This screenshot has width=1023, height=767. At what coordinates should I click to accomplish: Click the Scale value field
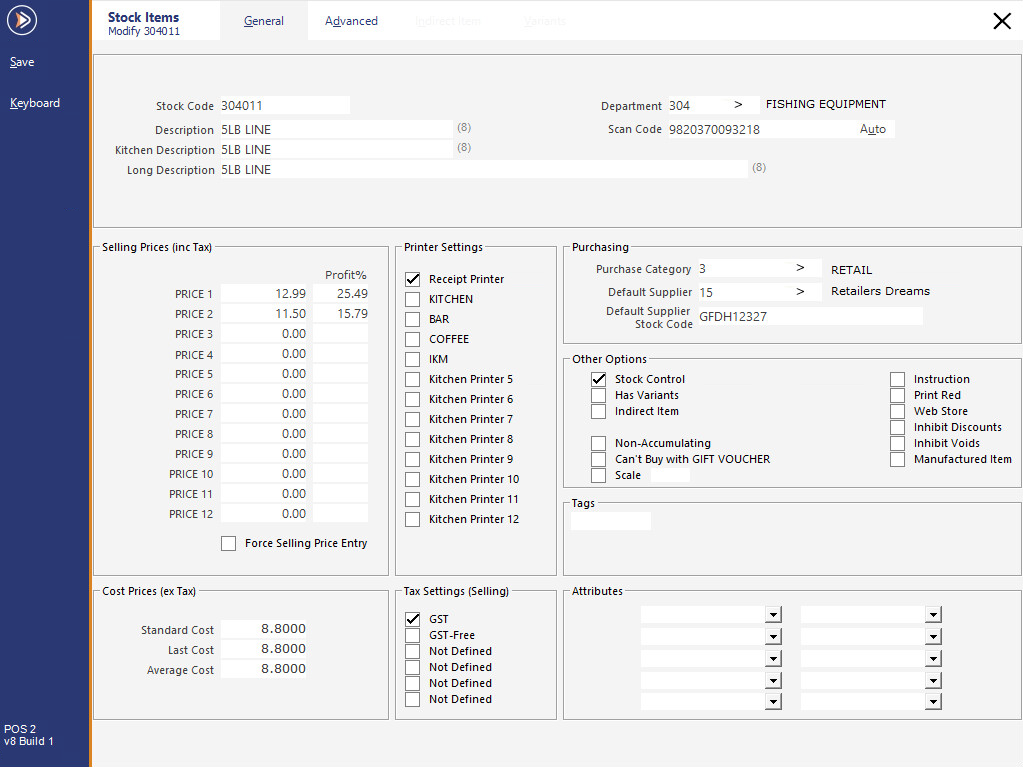click(670, 475)
